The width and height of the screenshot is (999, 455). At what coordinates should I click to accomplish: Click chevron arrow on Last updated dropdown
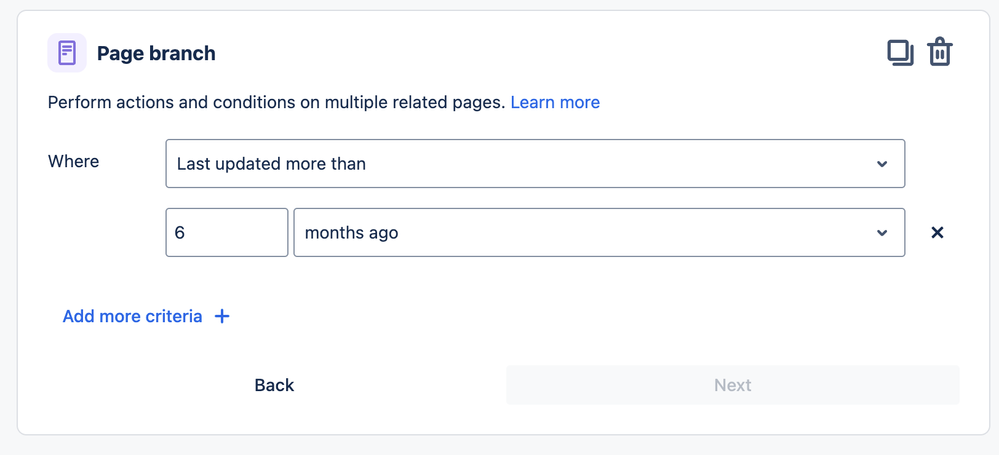pos(882,164)
